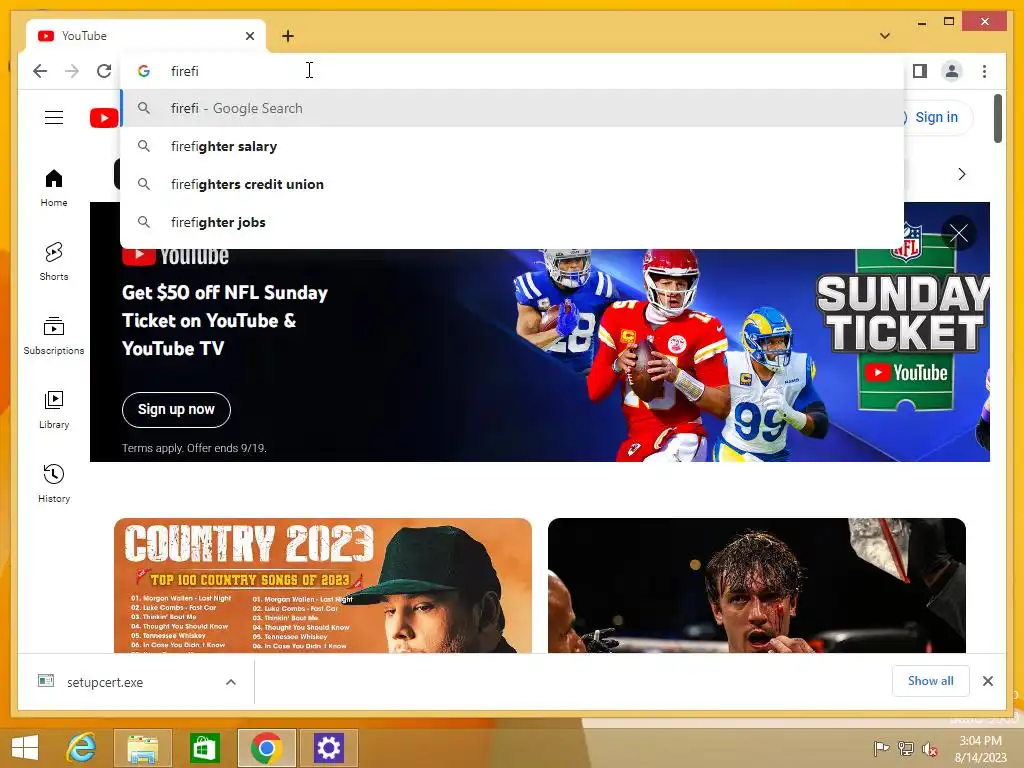Go back using browser back arrow
The height and width of the screenshot is (768, 1024).
click(40, 71)
